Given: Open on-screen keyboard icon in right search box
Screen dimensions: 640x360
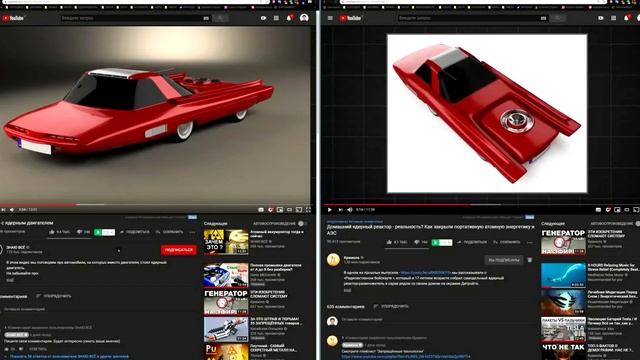Looking at the screenshot, I should 543,18.
